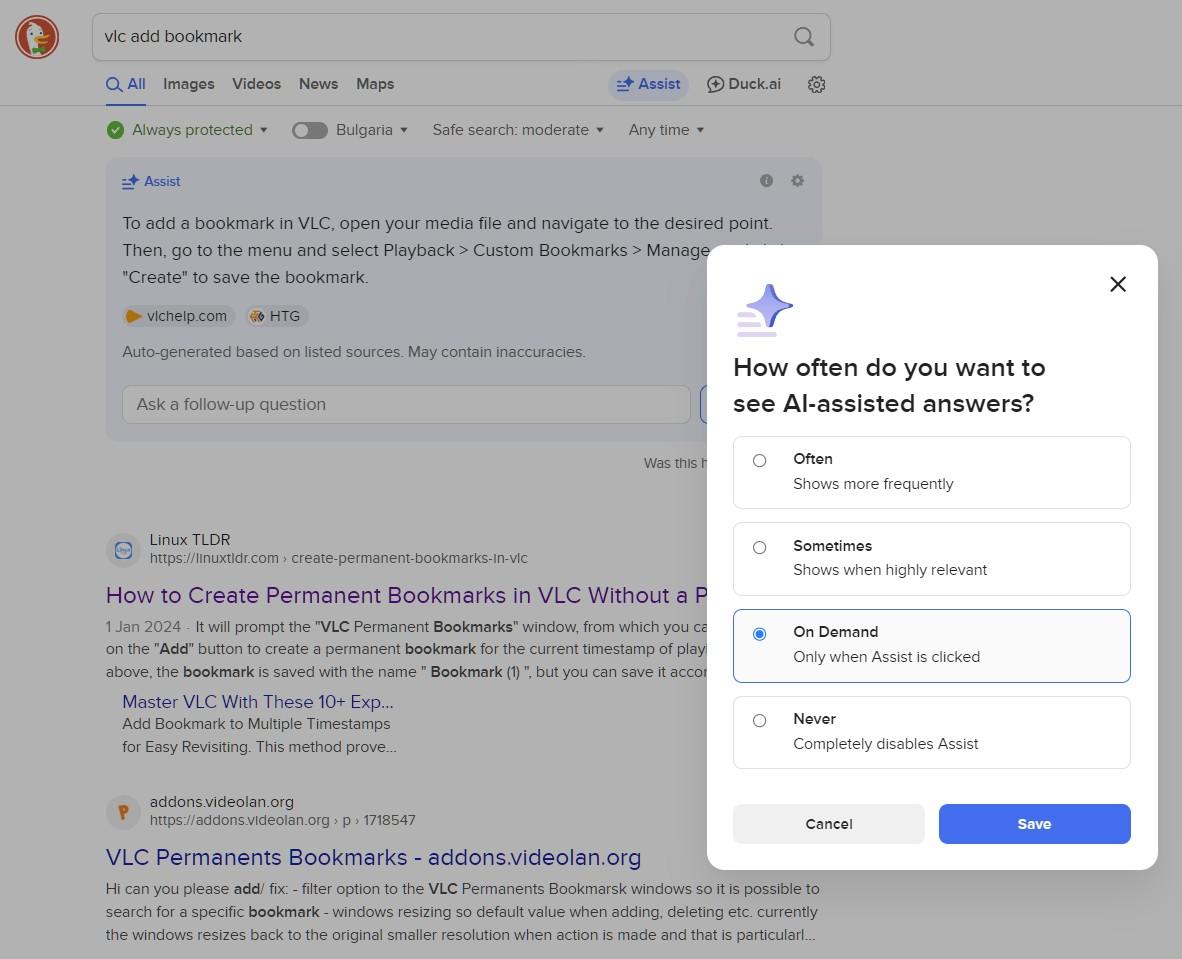Click the linuxtldr.com URL breadcrumb
The height and width of the screenshot is (959, 1182).
coord(338,558)
